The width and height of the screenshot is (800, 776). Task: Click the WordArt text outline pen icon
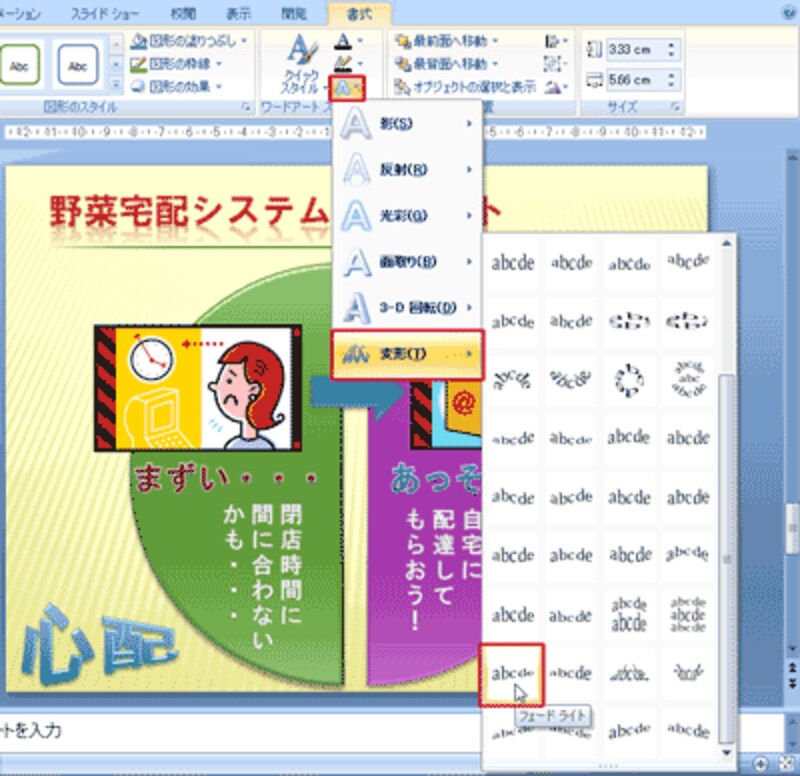pyautogui.click(x=343, y=64)
